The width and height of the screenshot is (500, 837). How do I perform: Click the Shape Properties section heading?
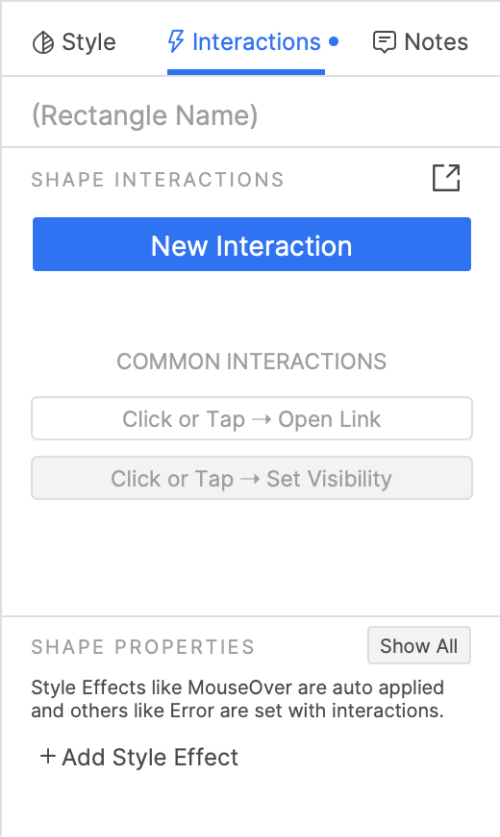[x=143, y=647]
